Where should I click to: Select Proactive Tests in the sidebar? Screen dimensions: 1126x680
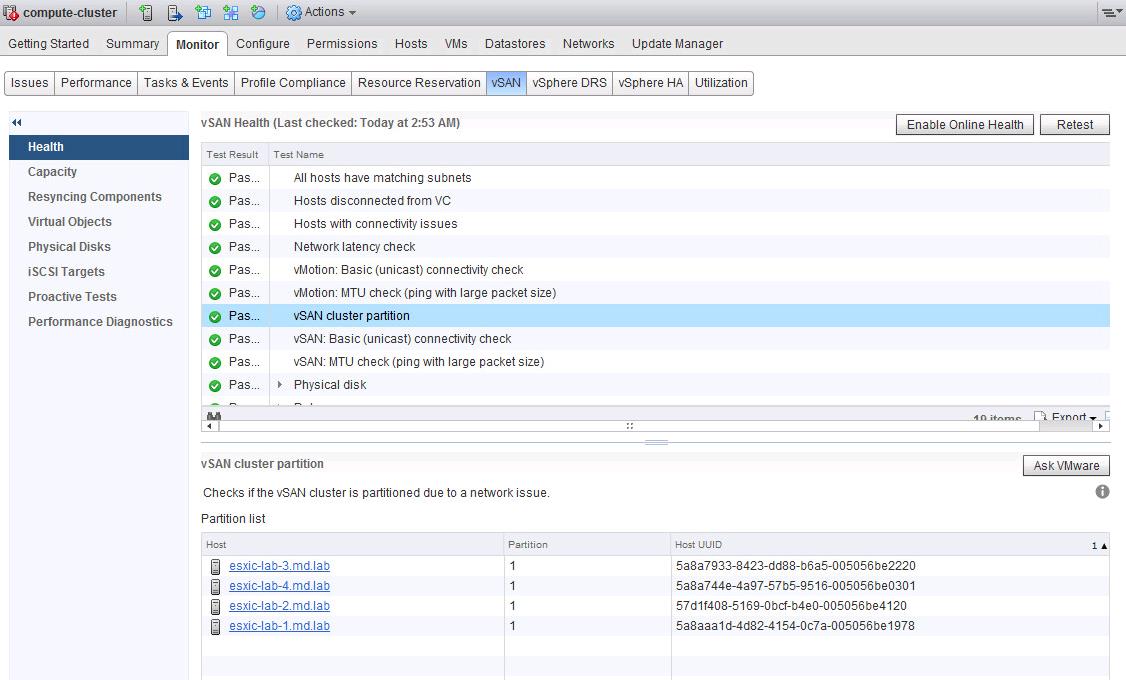click(99, 297)
